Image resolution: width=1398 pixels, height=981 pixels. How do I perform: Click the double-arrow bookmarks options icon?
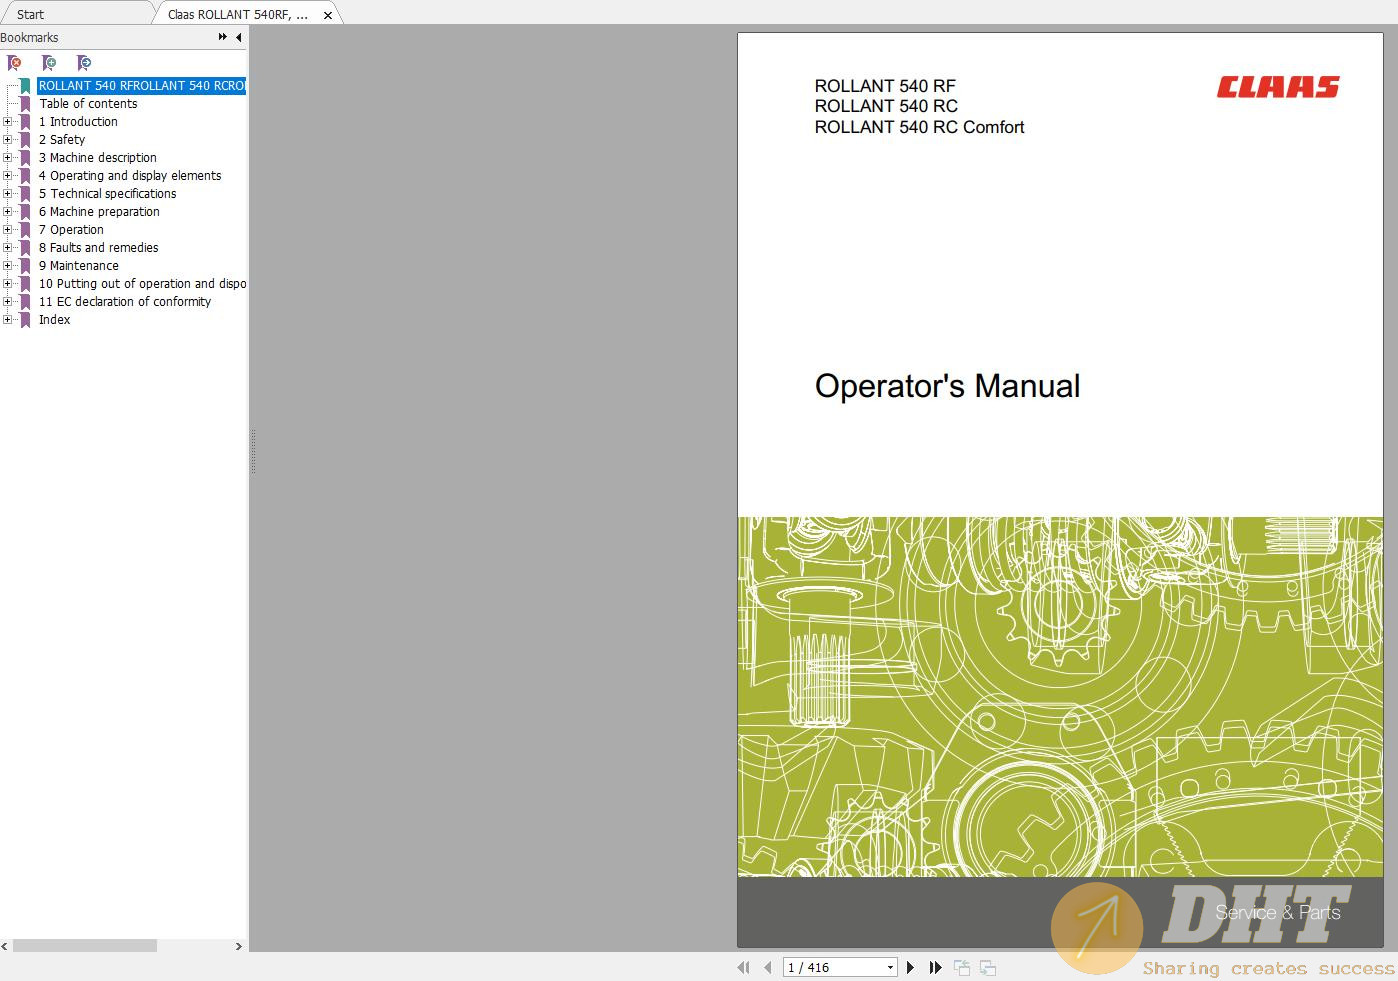pos(222,37)
